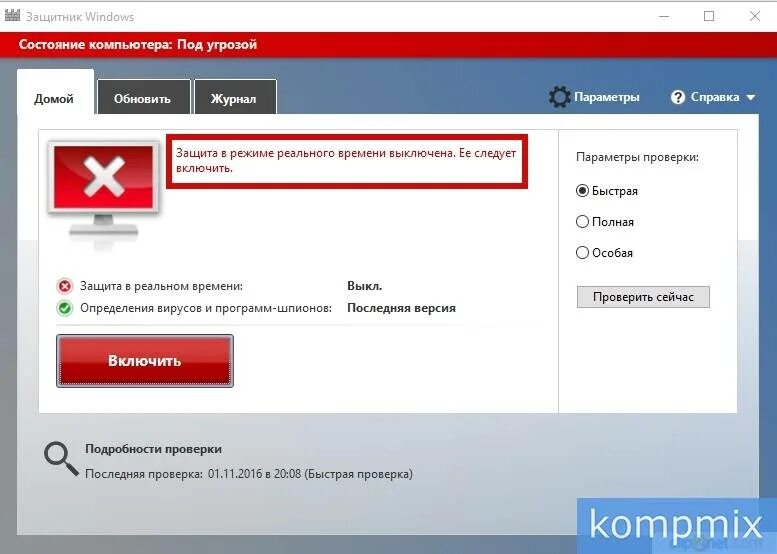This screenshot has height=554, width=777.
Task: Click the Windows Defender castle icon in title bar
Action: 12,15
